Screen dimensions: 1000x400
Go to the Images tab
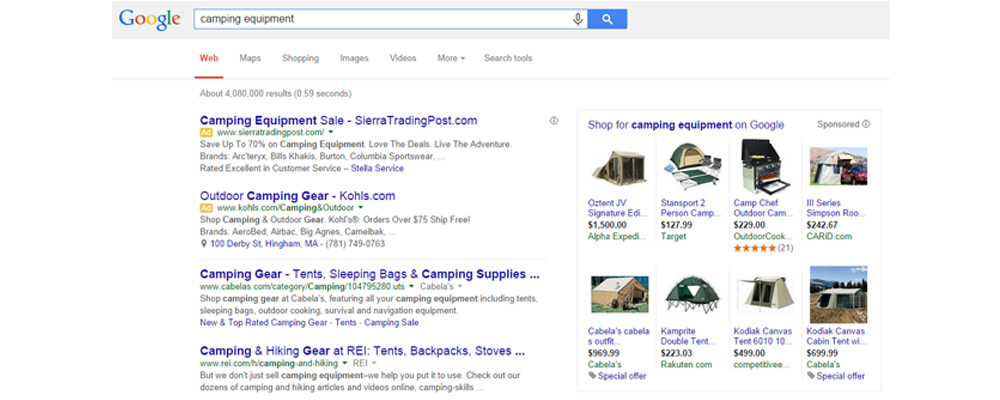point(354,58)
